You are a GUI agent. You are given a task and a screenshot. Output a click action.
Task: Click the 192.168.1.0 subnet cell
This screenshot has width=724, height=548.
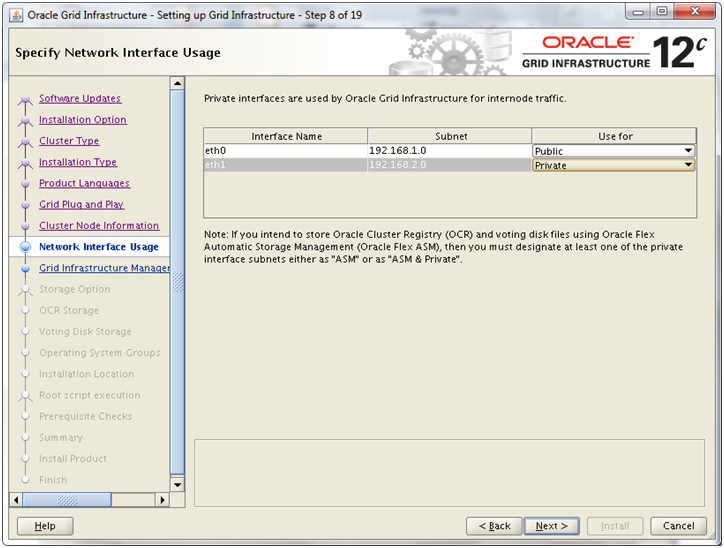tap(449, 151)
